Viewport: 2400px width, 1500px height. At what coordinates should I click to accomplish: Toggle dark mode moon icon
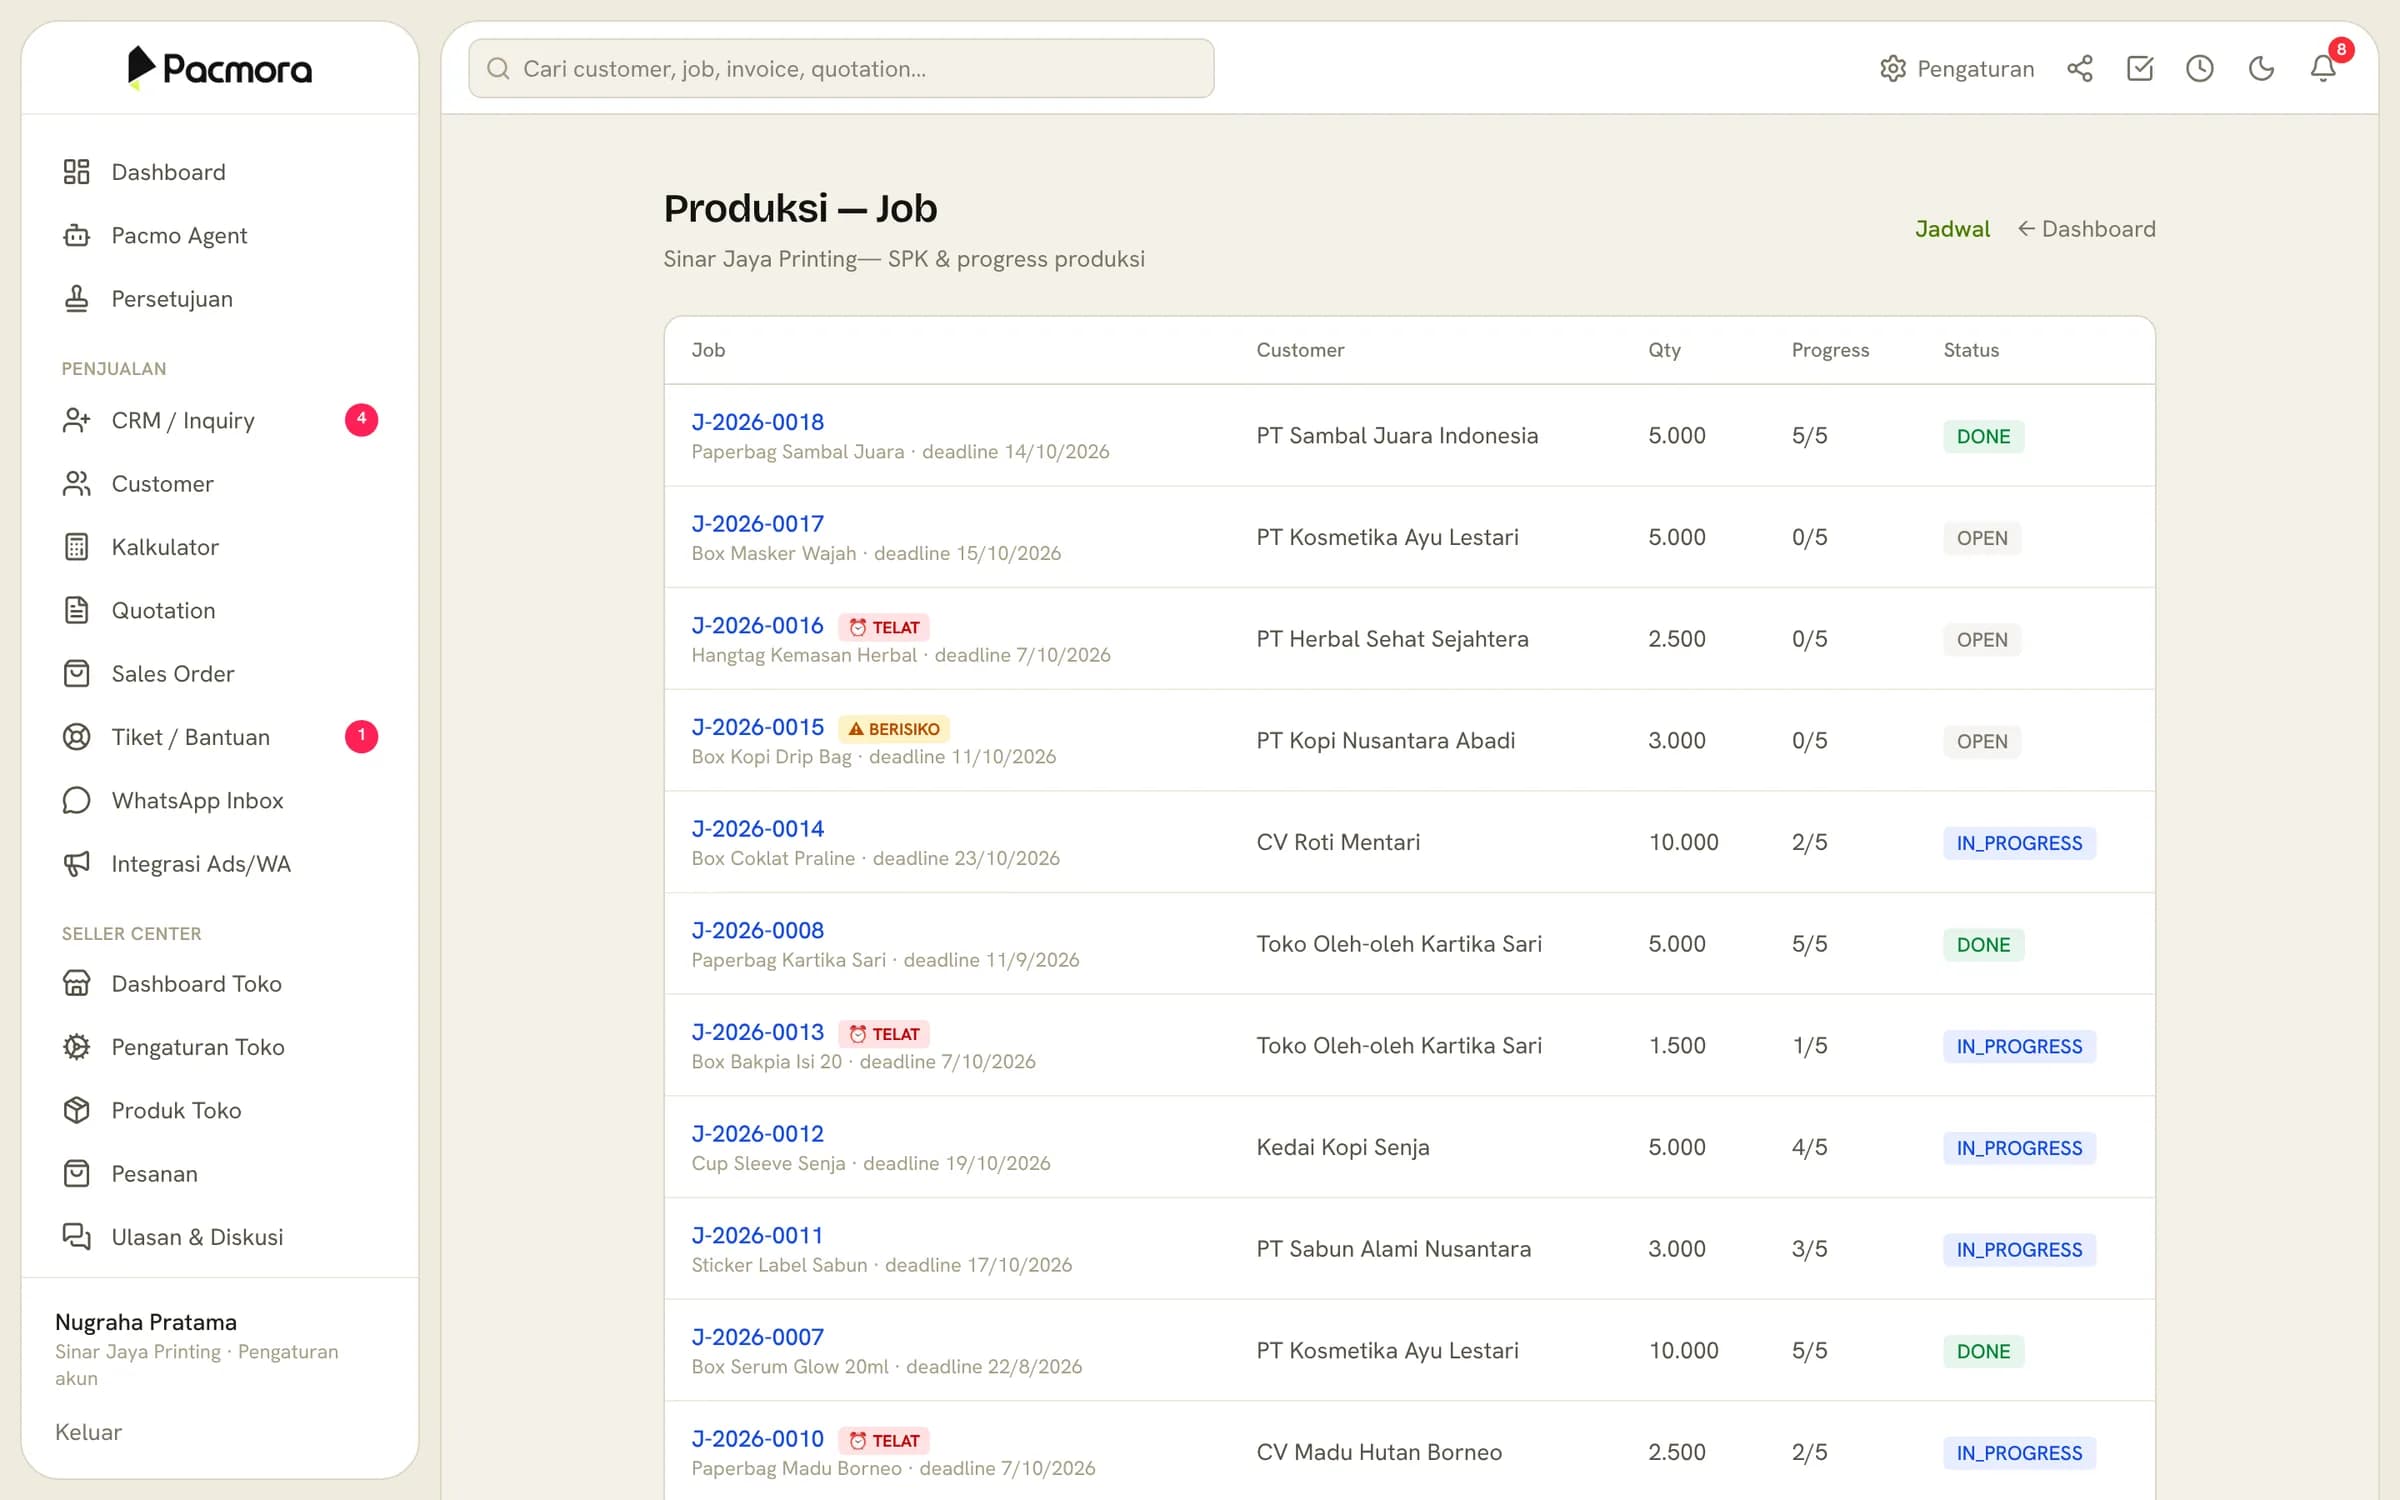(x=2261, y=68)
